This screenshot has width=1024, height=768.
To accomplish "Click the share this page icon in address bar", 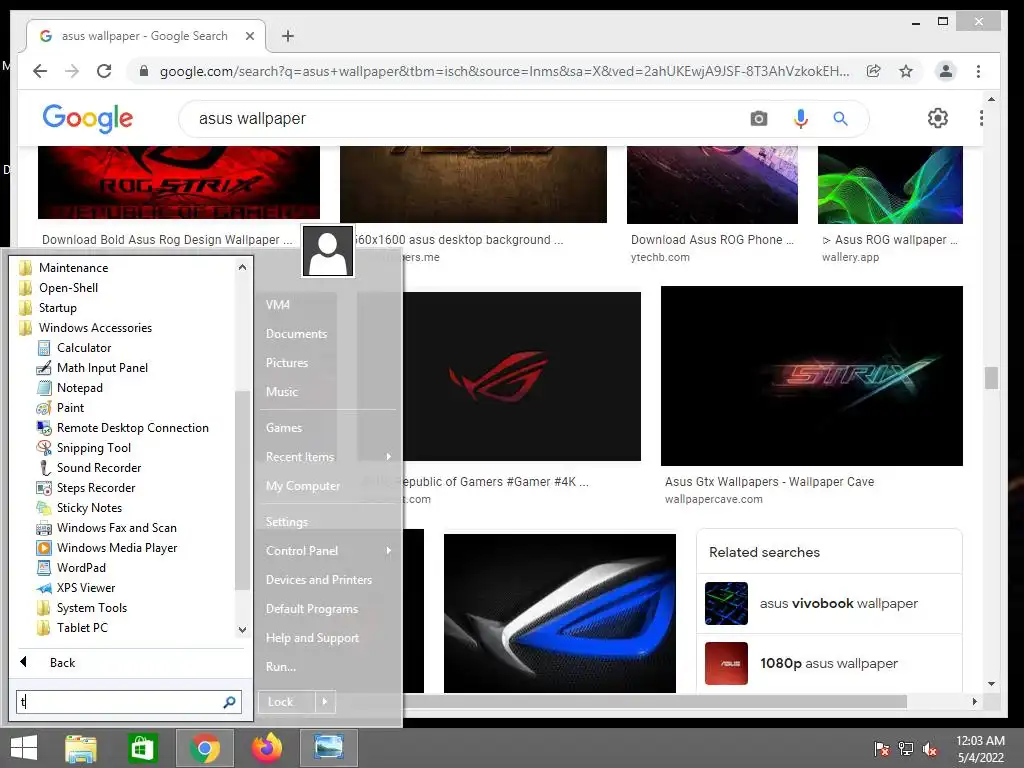I will pos(873,71).
